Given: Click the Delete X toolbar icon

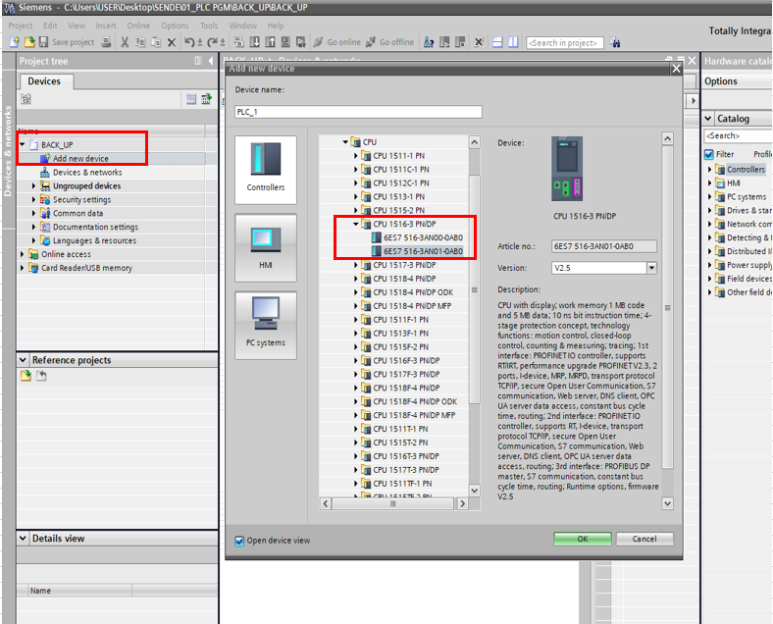Looking at the screenshot, I should pyautogui.click(x=172, y=42).
